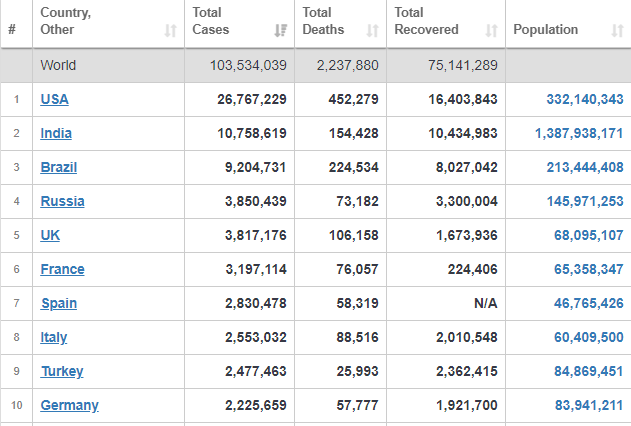Click Italy population 60,409,500

click(589, 337)
